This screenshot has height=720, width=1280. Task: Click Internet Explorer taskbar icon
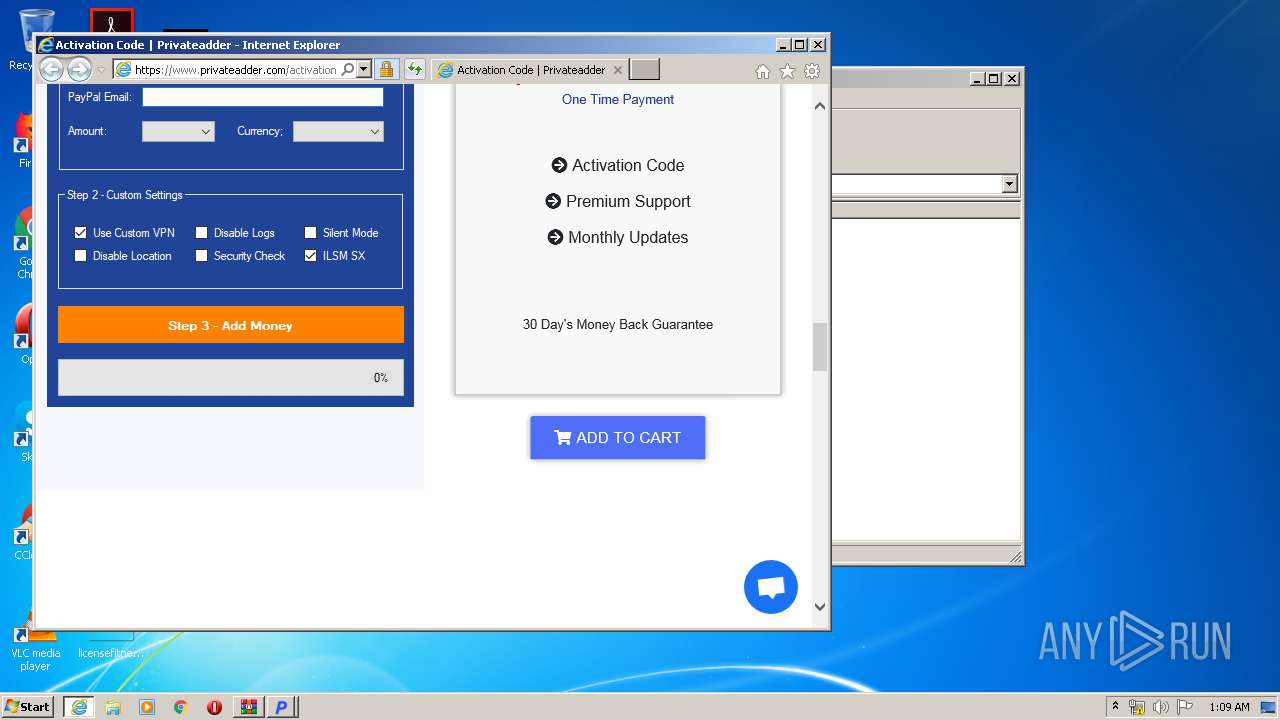pyautogui.click(x=78, y=707)
